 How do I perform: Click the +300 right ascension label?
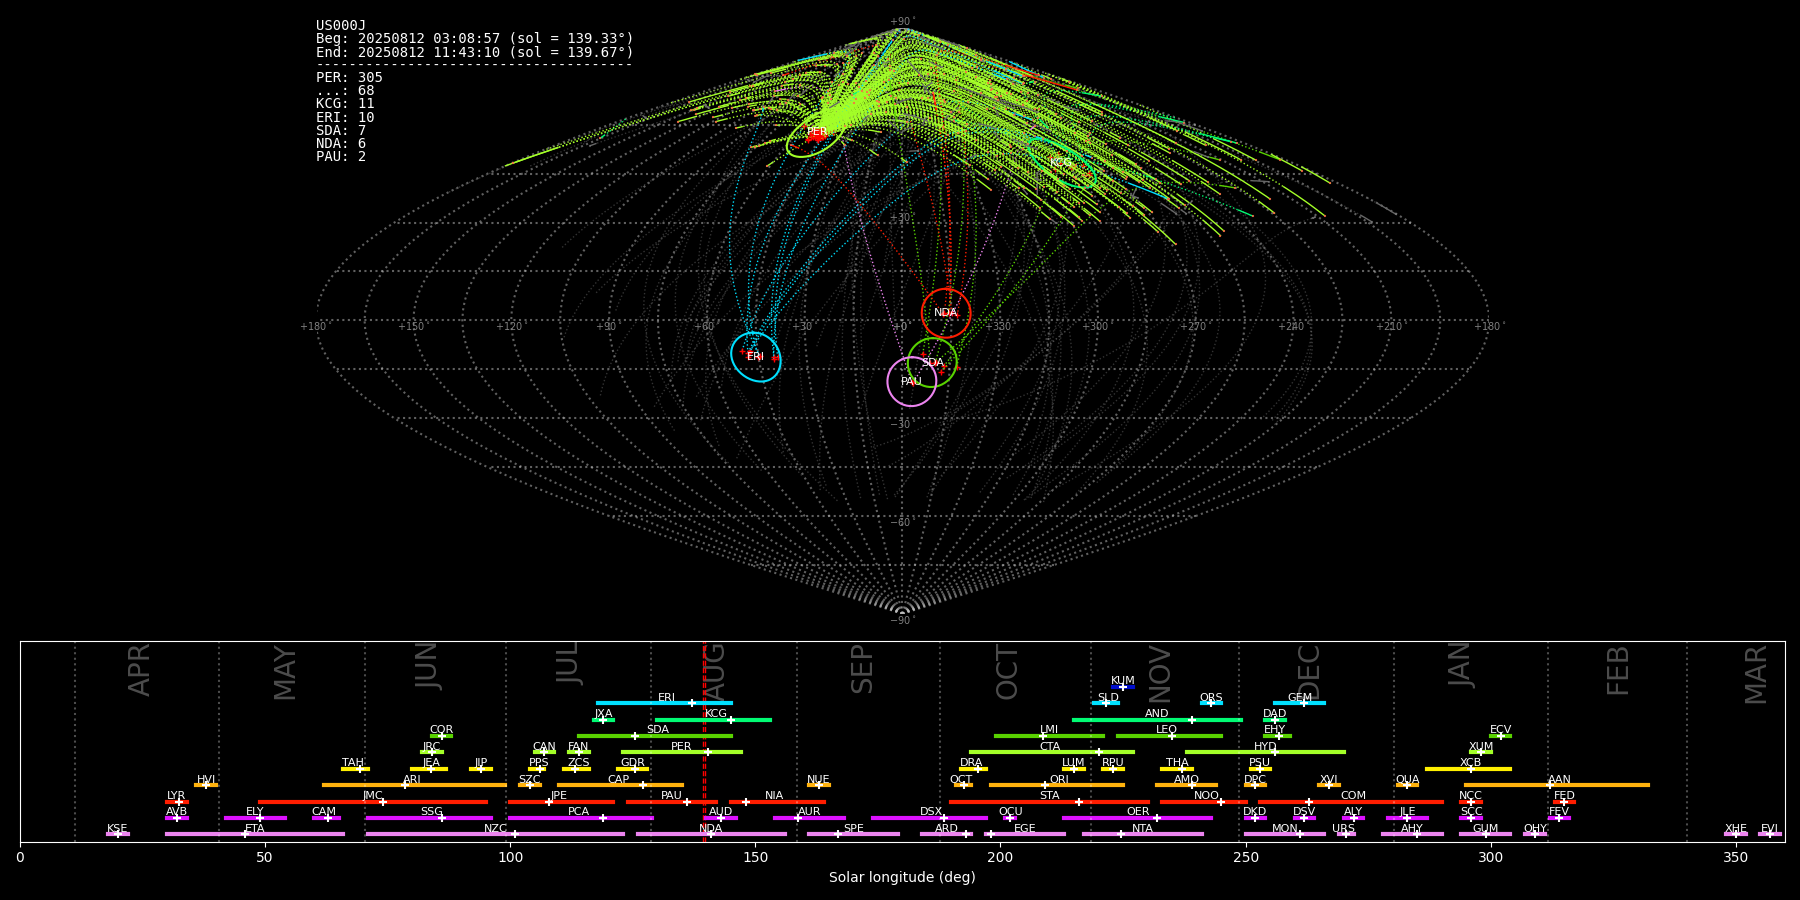pos(1095,327)
